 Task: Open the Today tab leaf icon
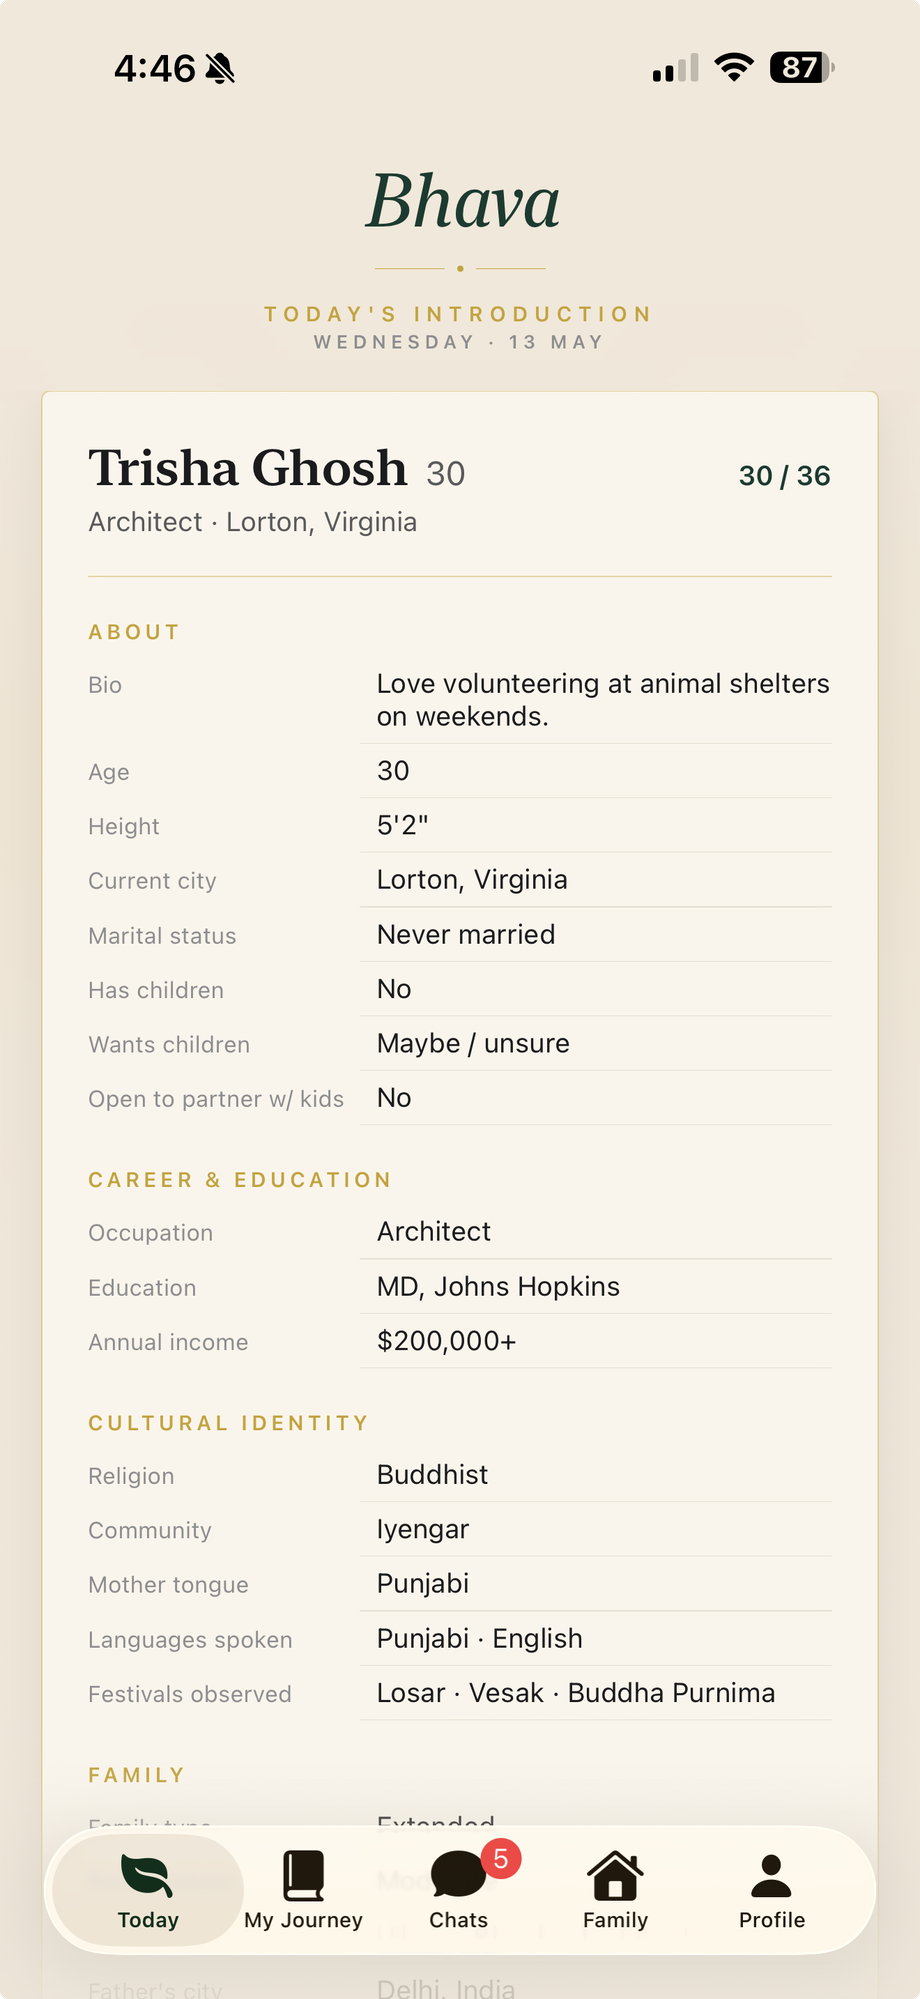(x=147, y=1875)
